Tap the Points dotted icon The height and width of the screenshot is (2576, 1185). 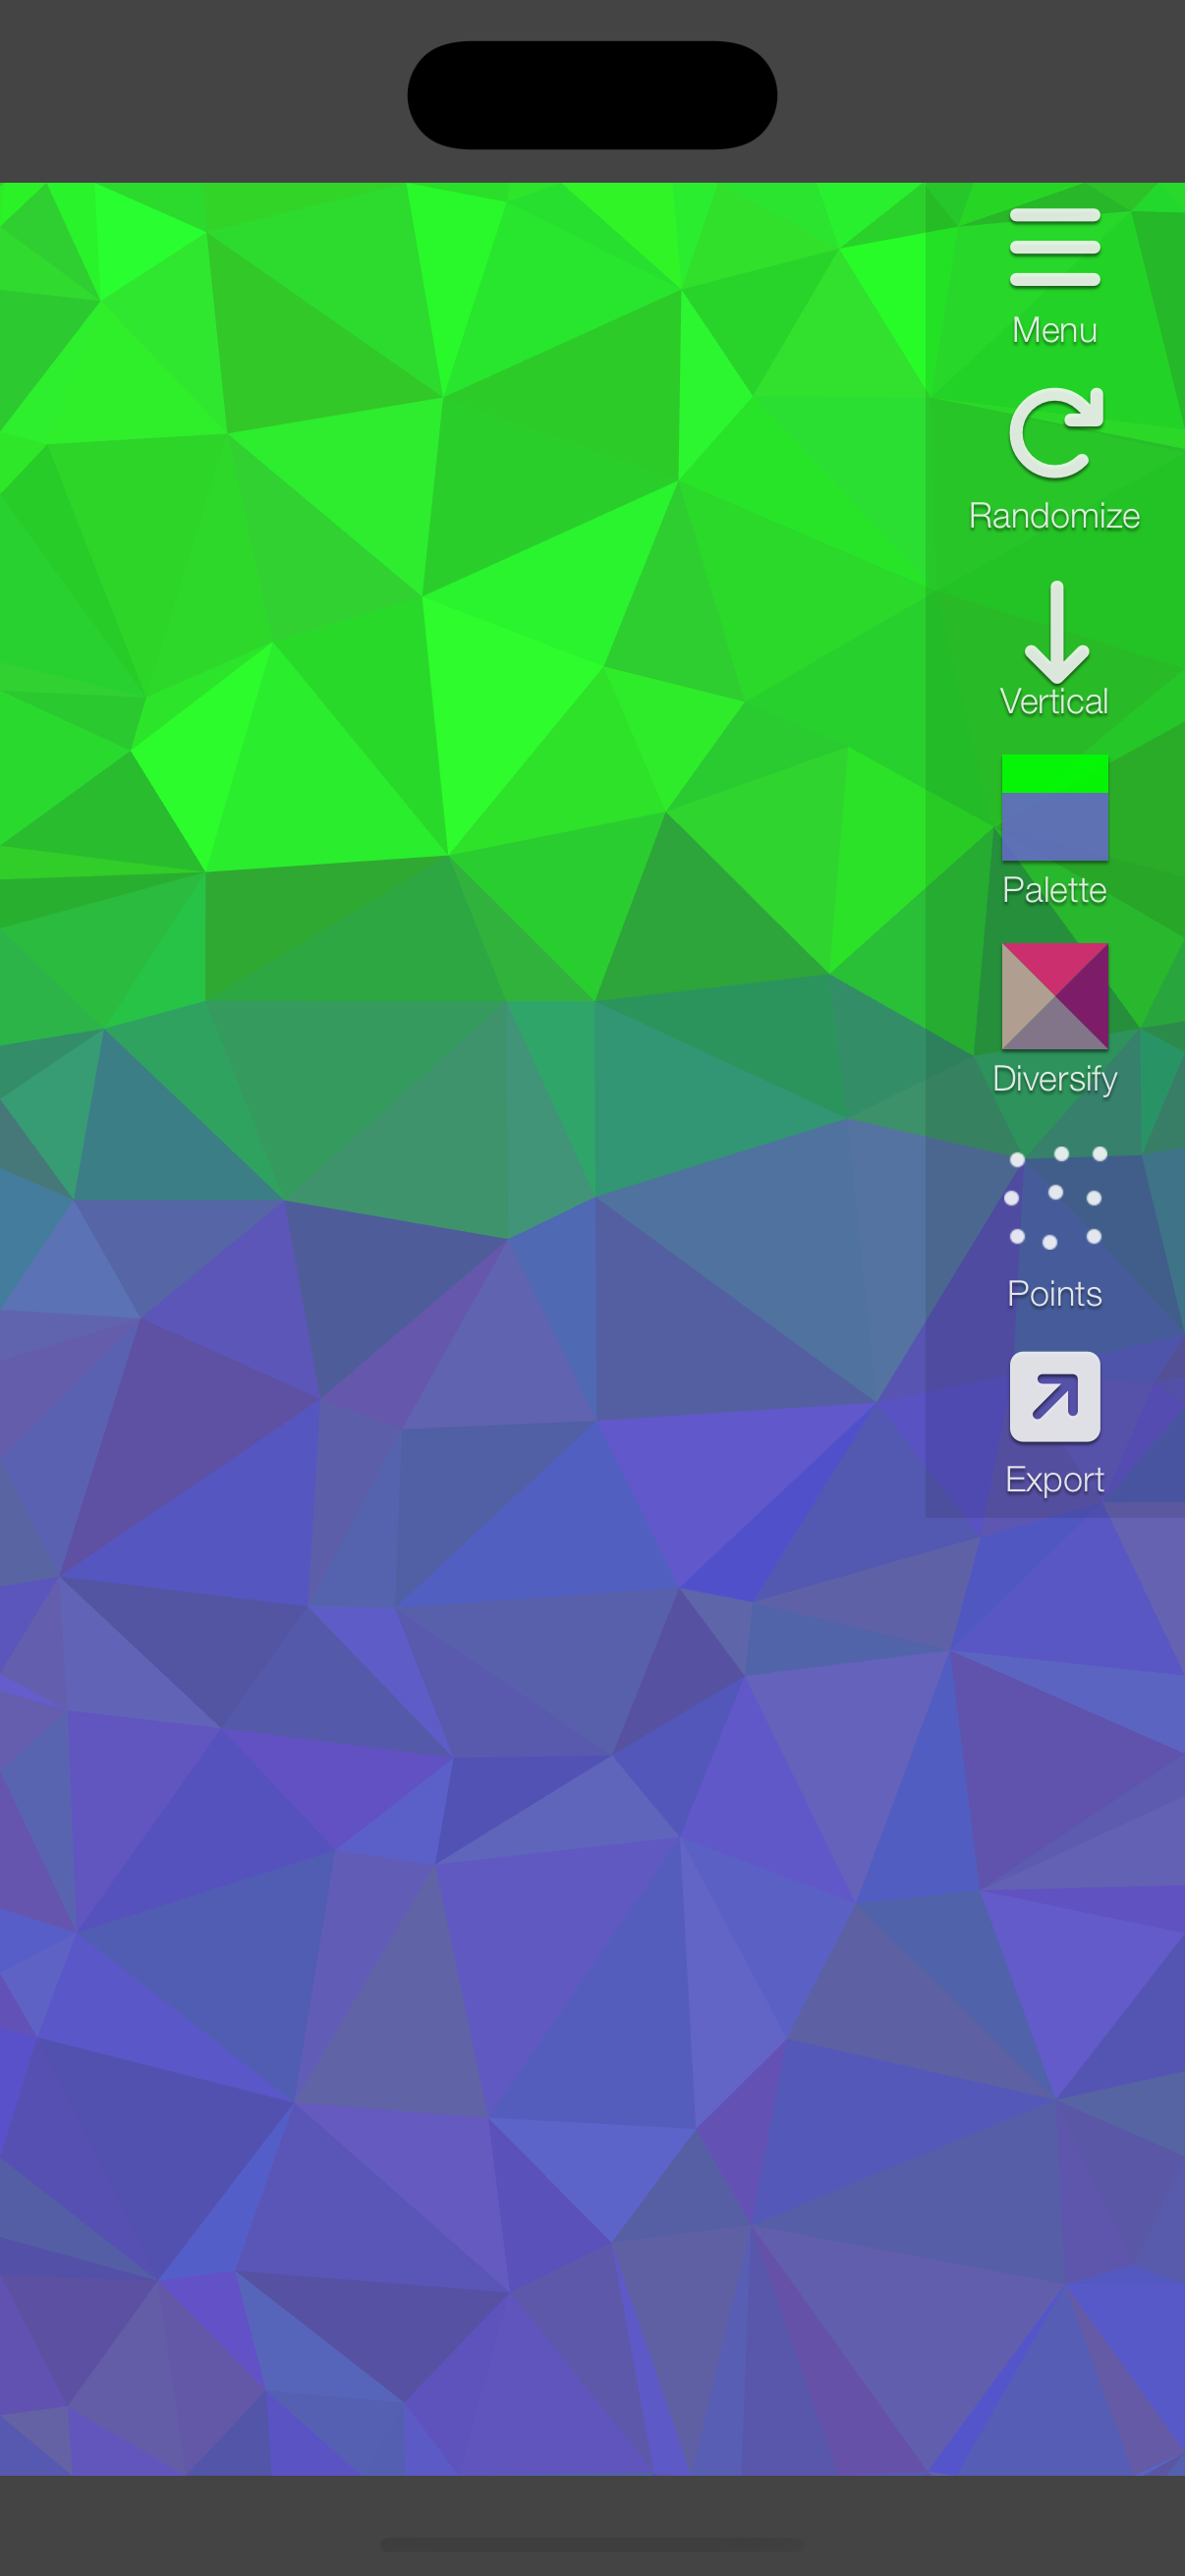click(x=1055, y=1198)
